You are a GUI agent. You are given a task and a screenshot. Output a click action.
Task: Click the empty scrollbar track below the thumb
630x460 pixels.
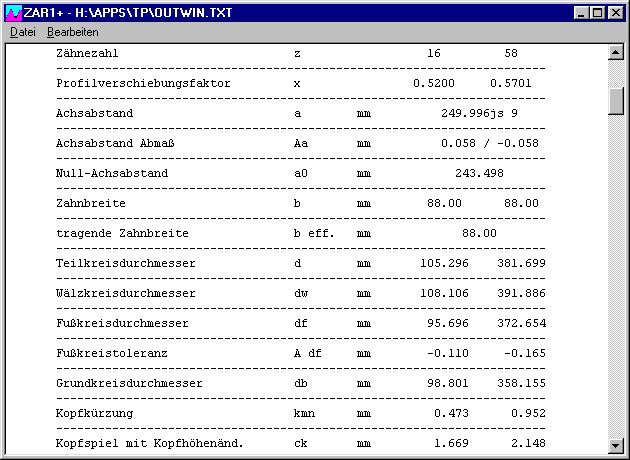pyautogui.click(x=616, y=280)
